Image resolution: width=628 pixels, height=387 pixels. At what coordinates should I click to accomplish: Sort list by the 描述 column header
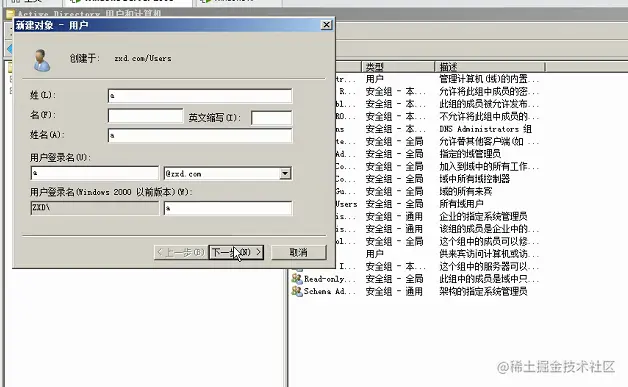(490, 67)
